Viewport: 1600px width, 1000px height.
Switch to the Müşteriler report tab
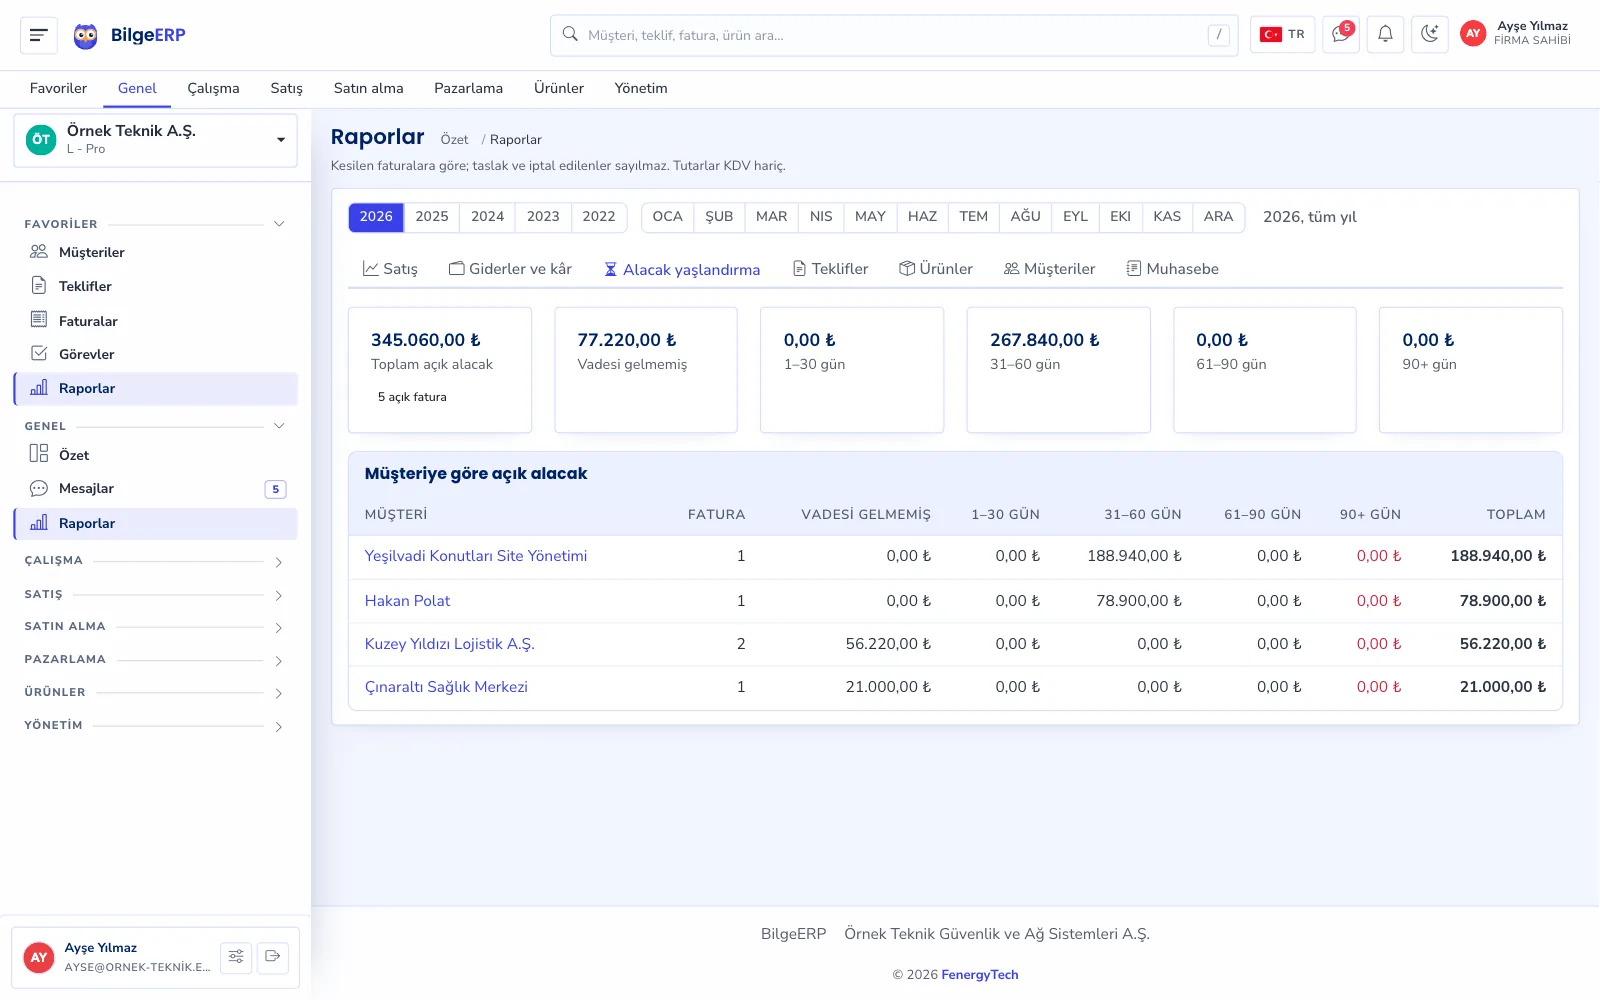[x=1050, y=269]
